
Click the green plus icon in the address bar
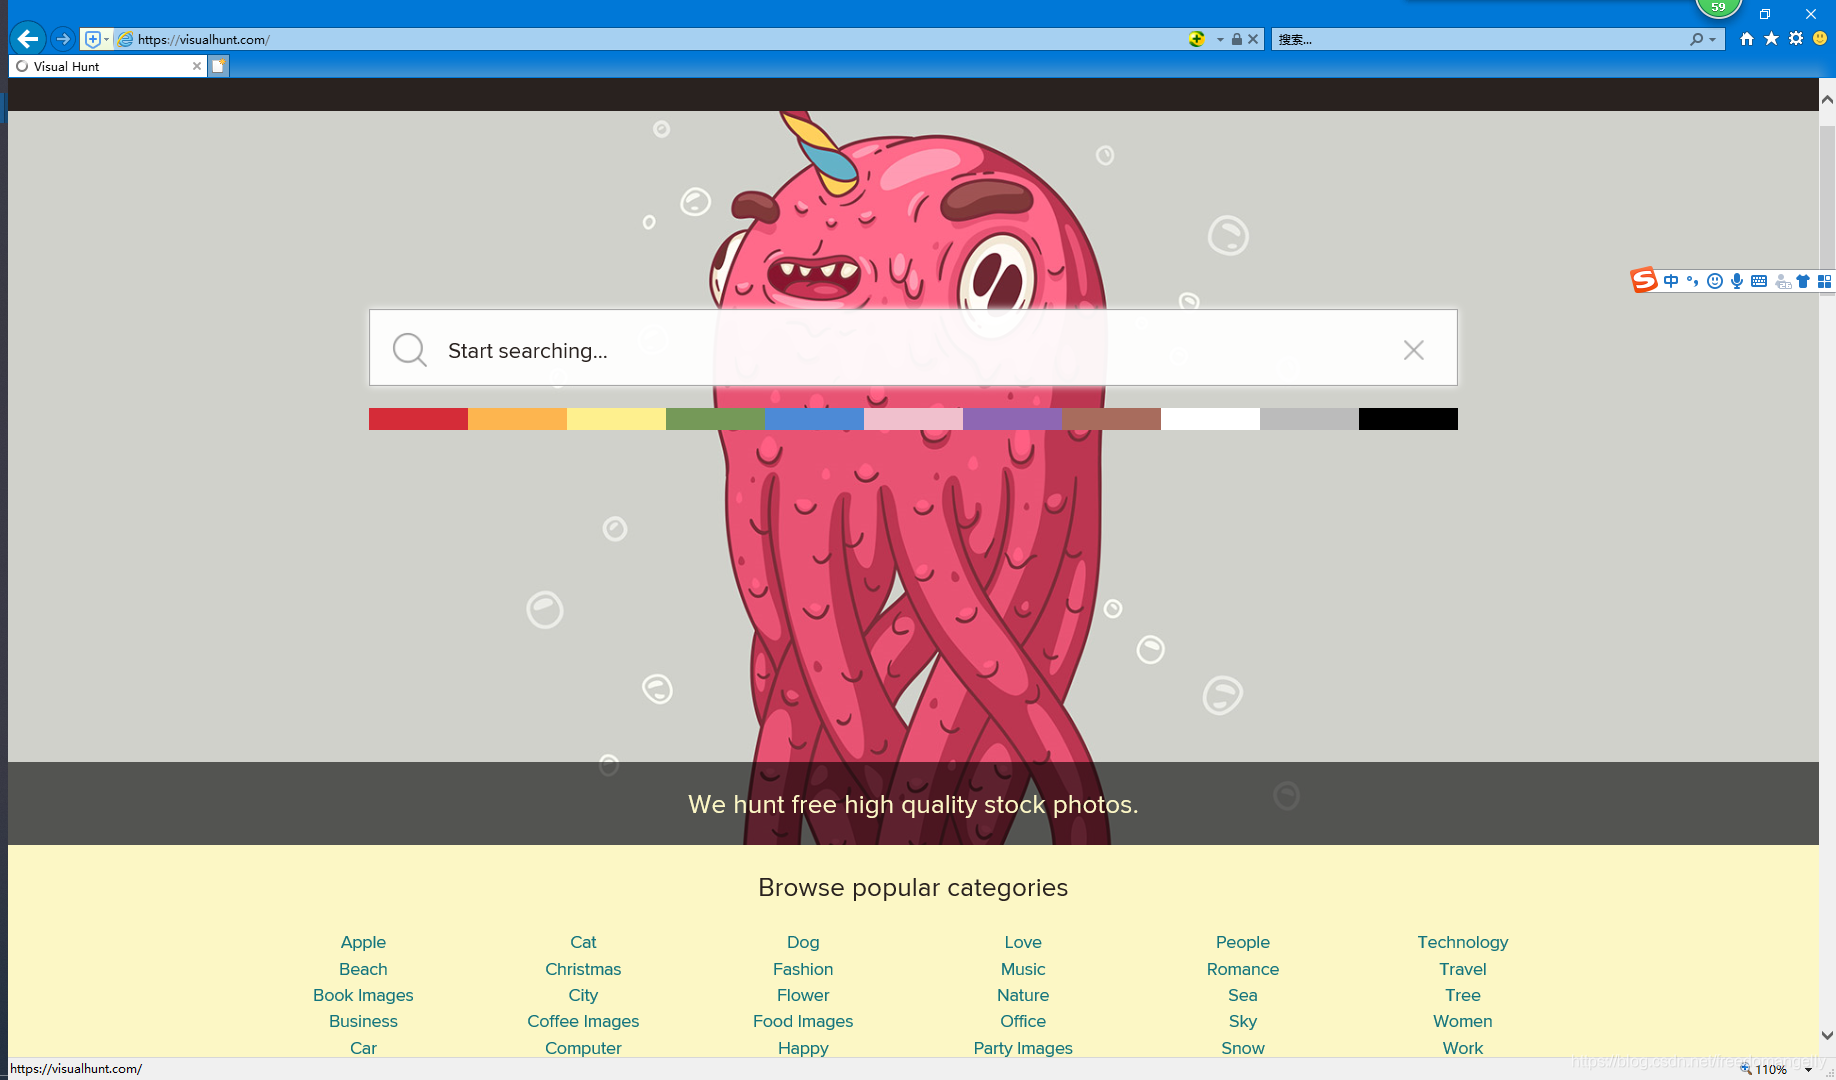[1197, 39]
